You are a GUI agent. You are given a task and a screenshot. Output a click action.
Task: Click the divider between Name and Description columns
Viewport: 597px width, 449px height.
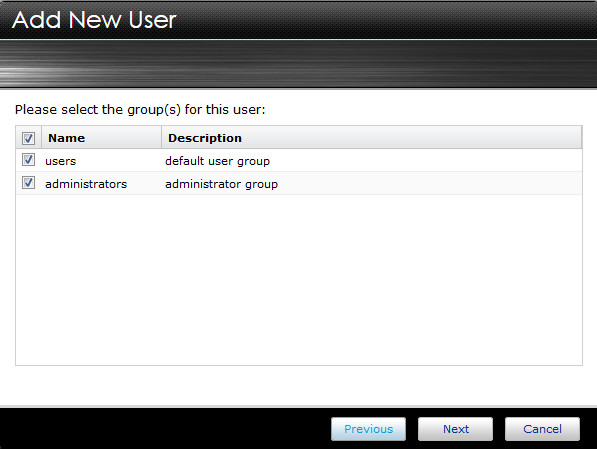point(161,137)
